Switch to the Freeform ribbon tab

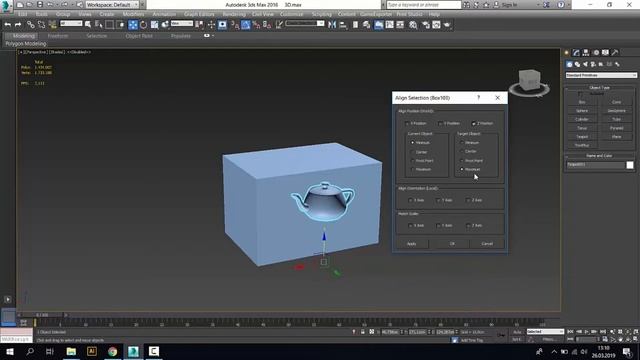point(58,36)
